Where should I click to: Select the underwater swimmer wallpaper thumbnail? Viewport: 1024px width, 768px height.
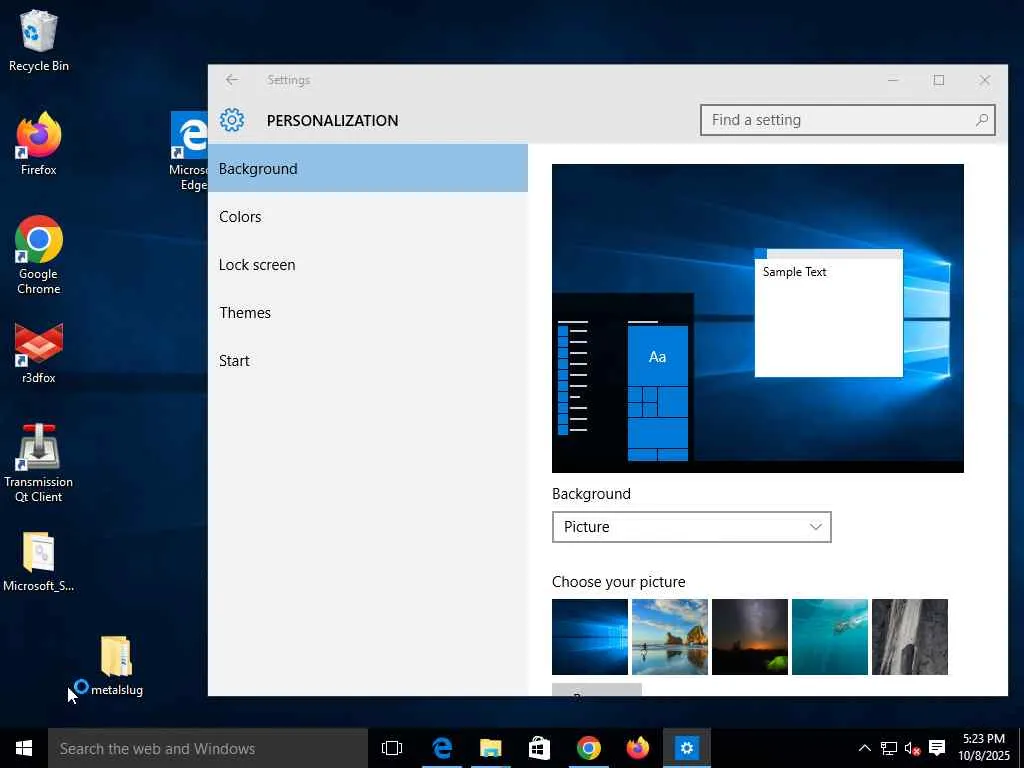[830, 637]
